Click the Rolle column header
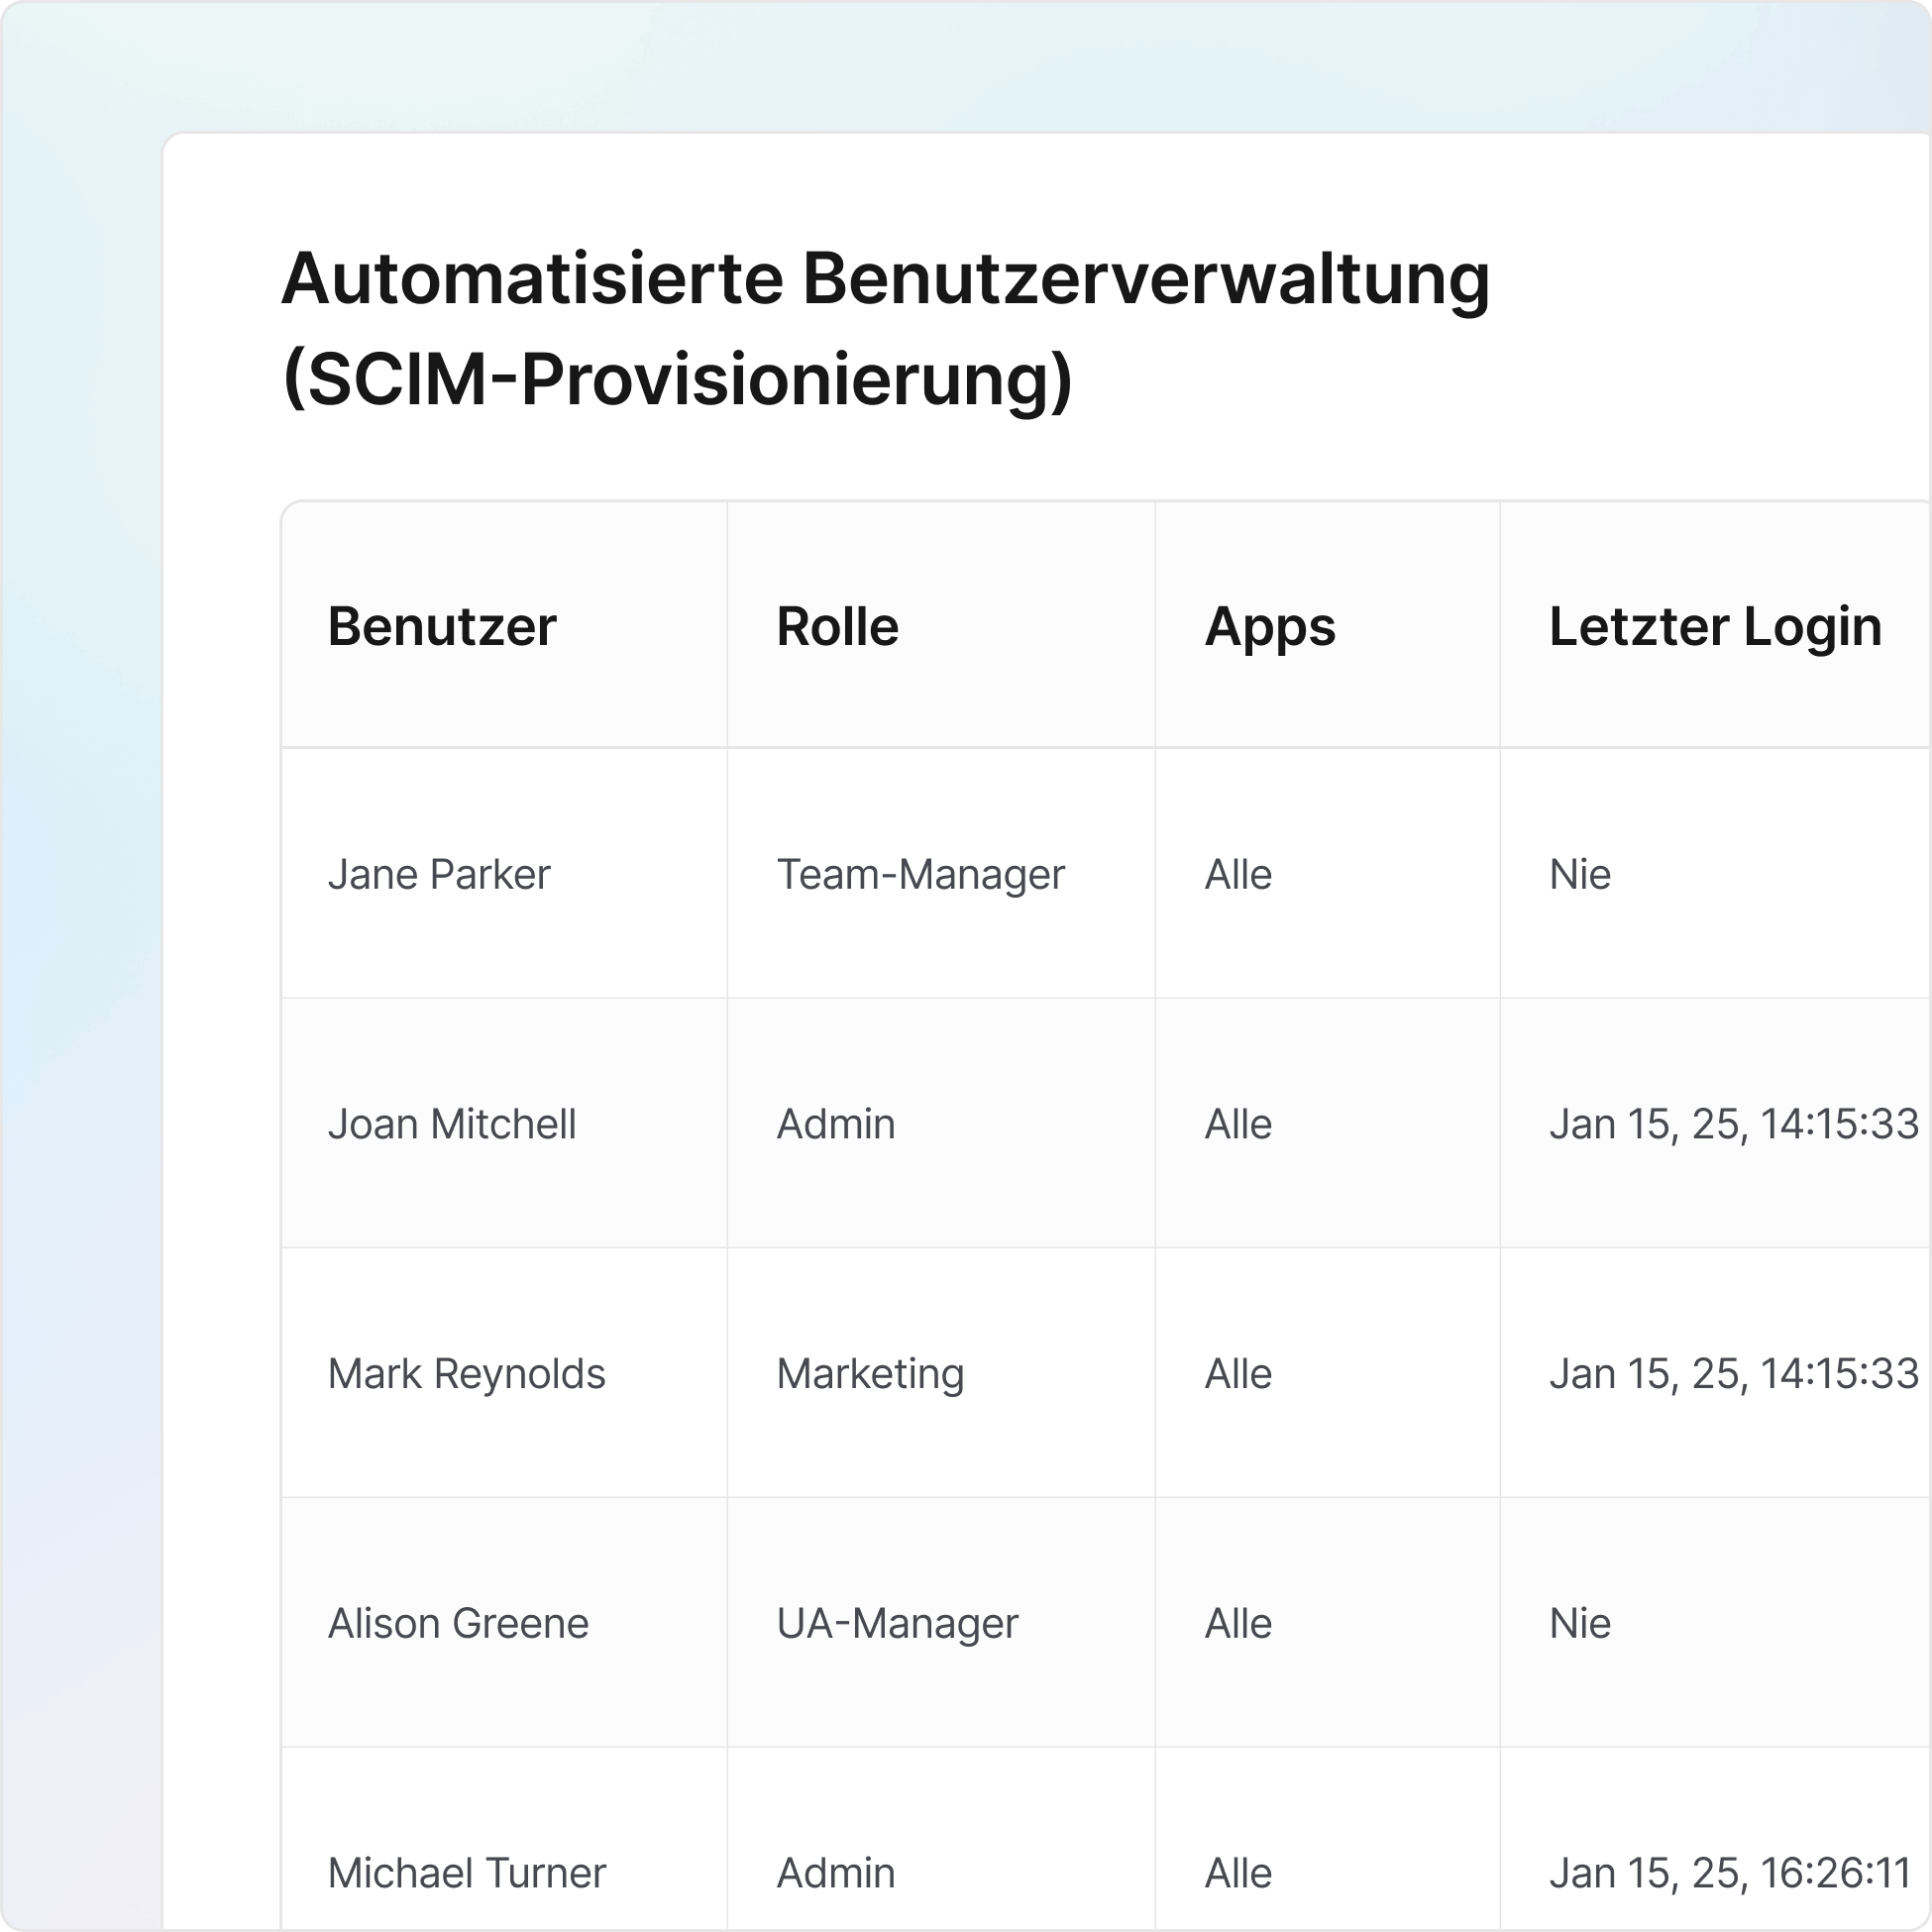Image resolution: width=1932 pixels, height=1932 pixels. (837, 627)
